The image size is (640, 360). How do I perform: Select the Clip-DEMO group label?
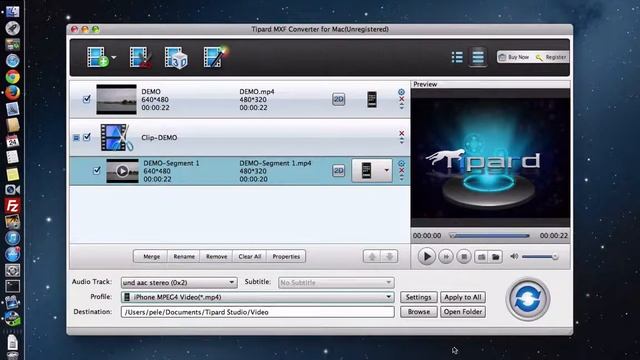(159, 138)
